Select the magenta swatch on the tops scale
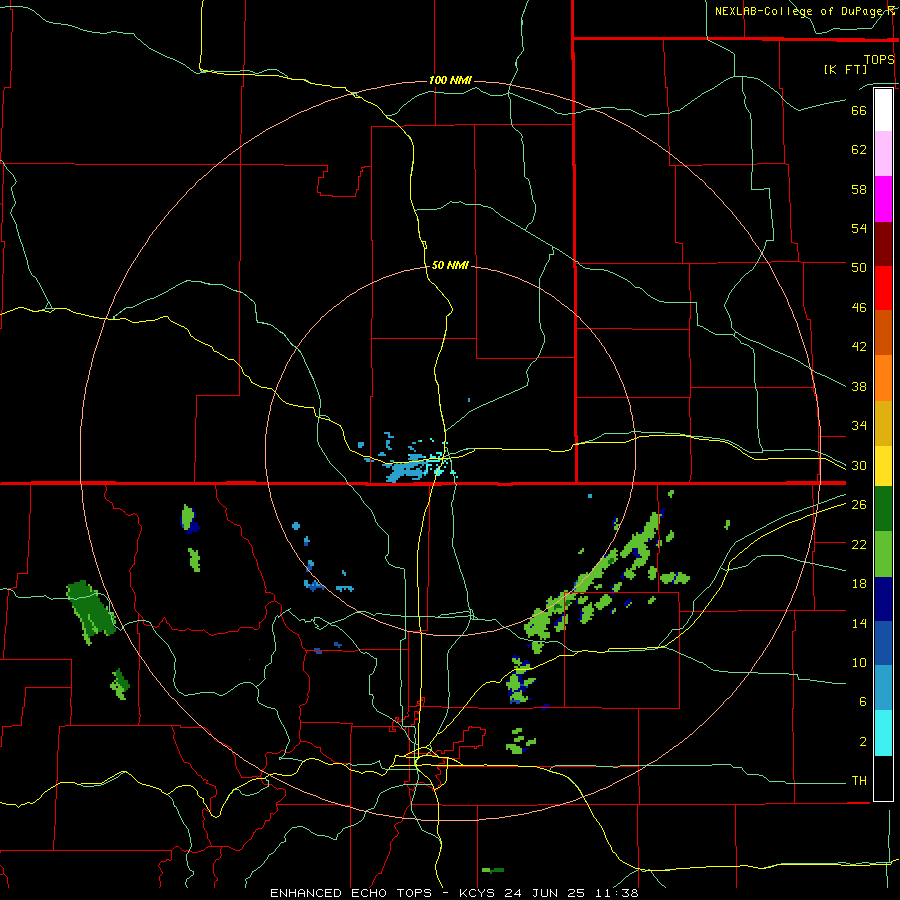 tap(883, 199)
